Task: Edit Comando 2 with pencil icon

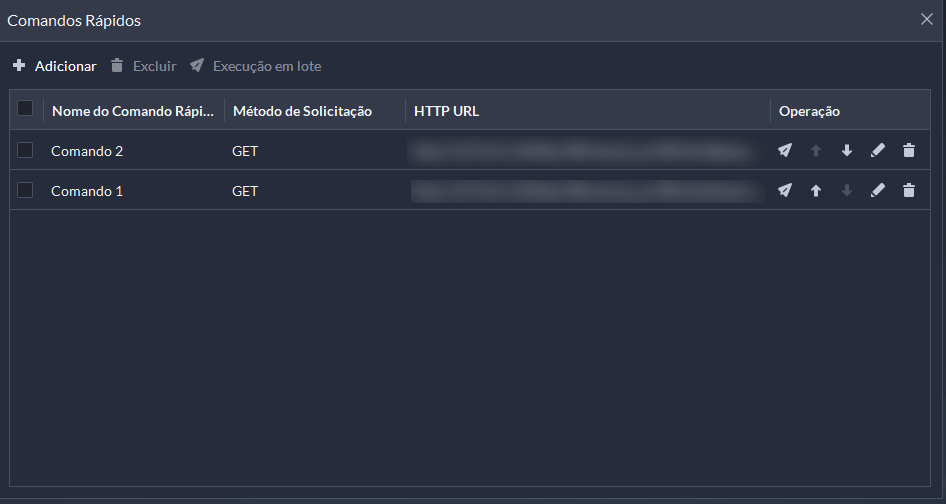Action: pos(878,150)
